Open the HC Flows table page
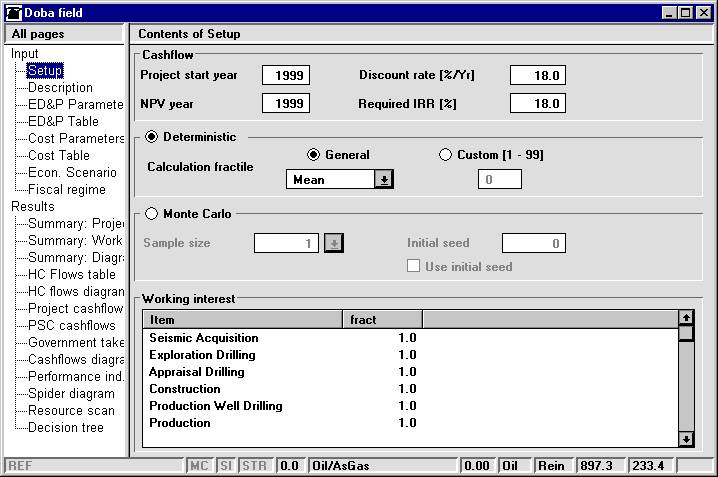The image size is (718, 477). (71, 274)
